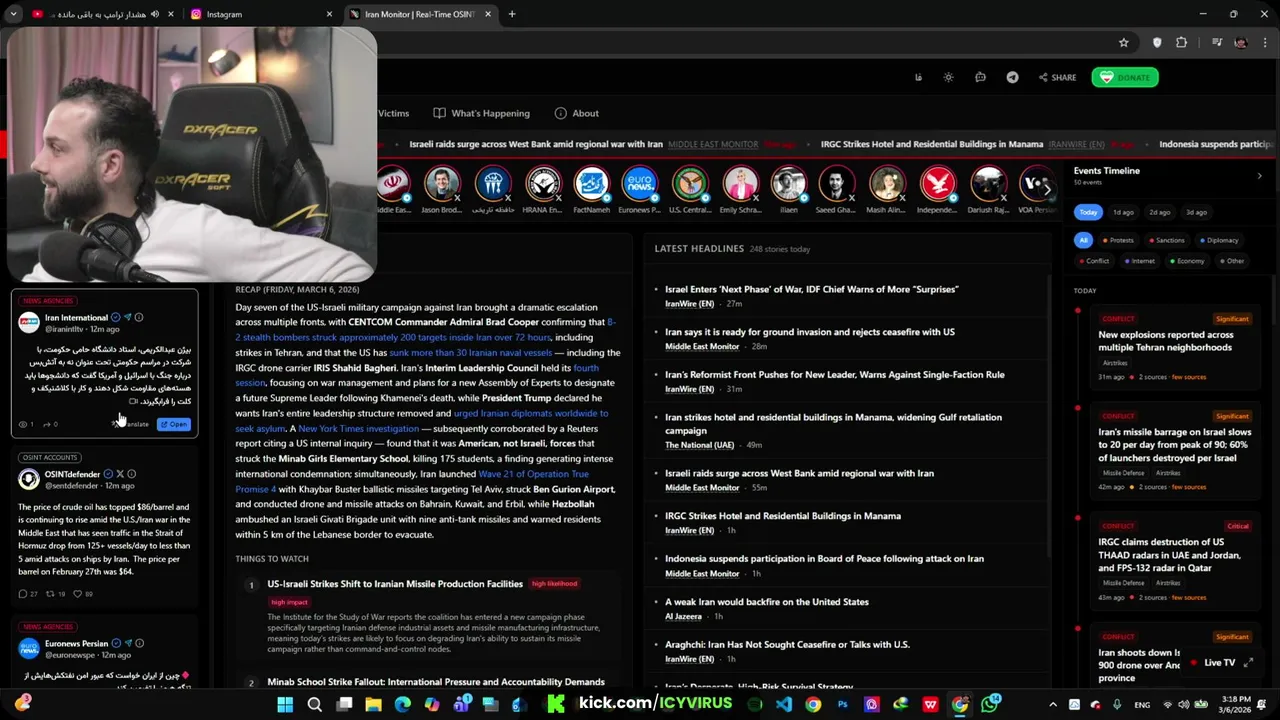Switch language with the Farsi icon
The height and width of the screenshot is (720, 1280).
tap(918, 77)
